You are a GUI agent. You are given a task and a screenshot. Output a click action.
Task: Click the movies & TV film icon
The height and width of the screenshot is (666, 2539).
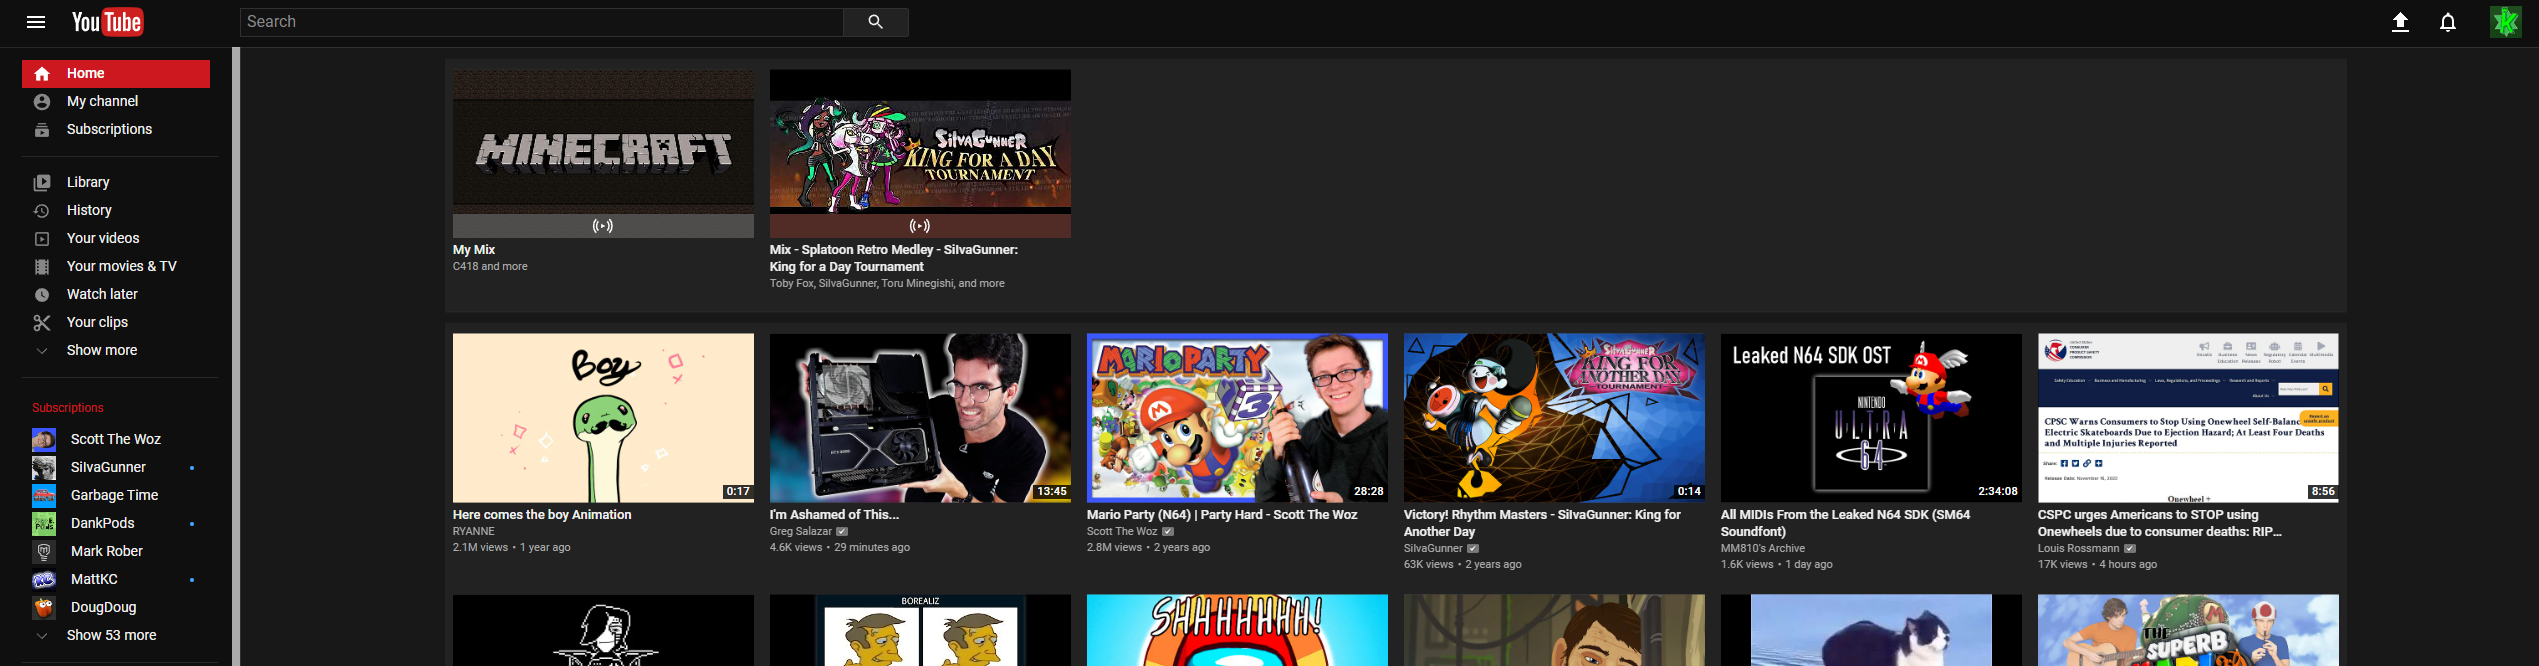tap(42, 267)
